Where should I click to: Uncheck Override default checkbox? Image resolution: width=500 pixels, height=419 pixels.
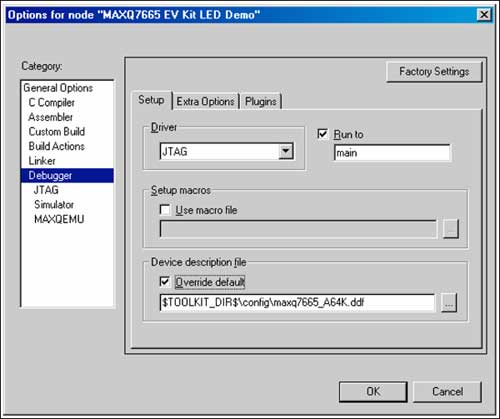tap(165, 282)
